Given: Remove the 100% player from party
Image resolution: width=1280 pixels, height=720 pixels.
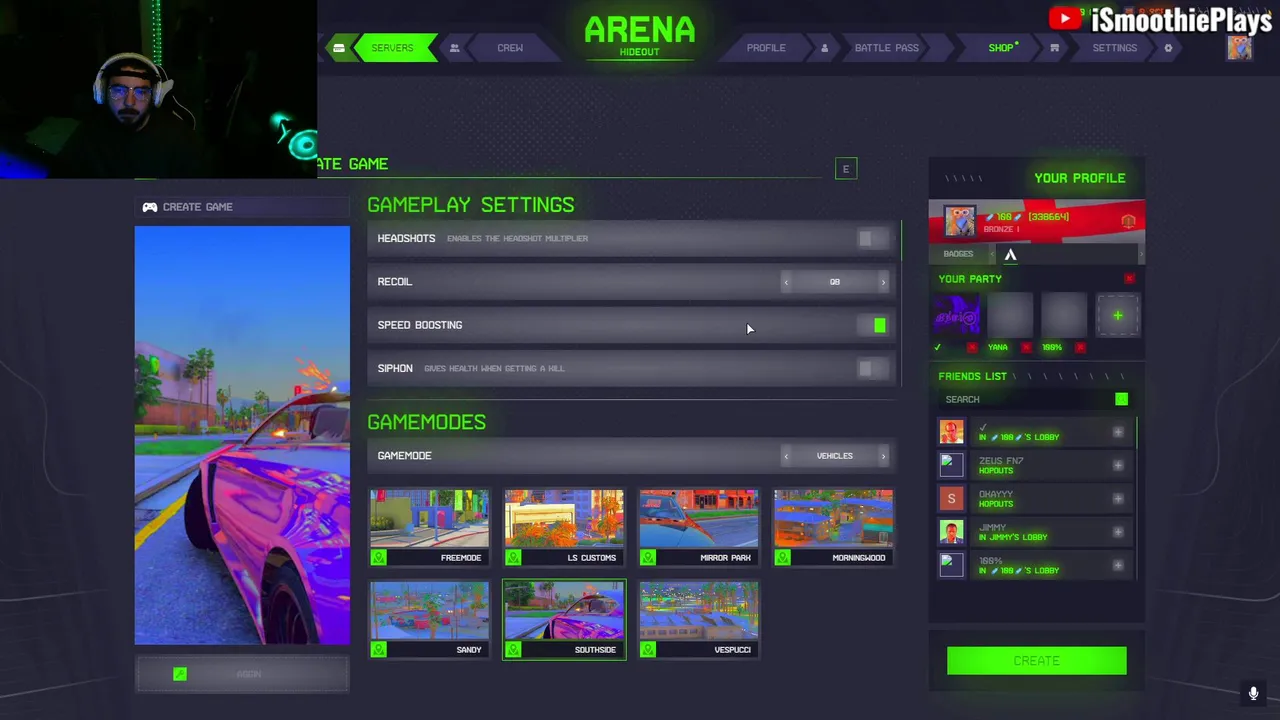Looking at the screenshot, I should coord(1080,347).
